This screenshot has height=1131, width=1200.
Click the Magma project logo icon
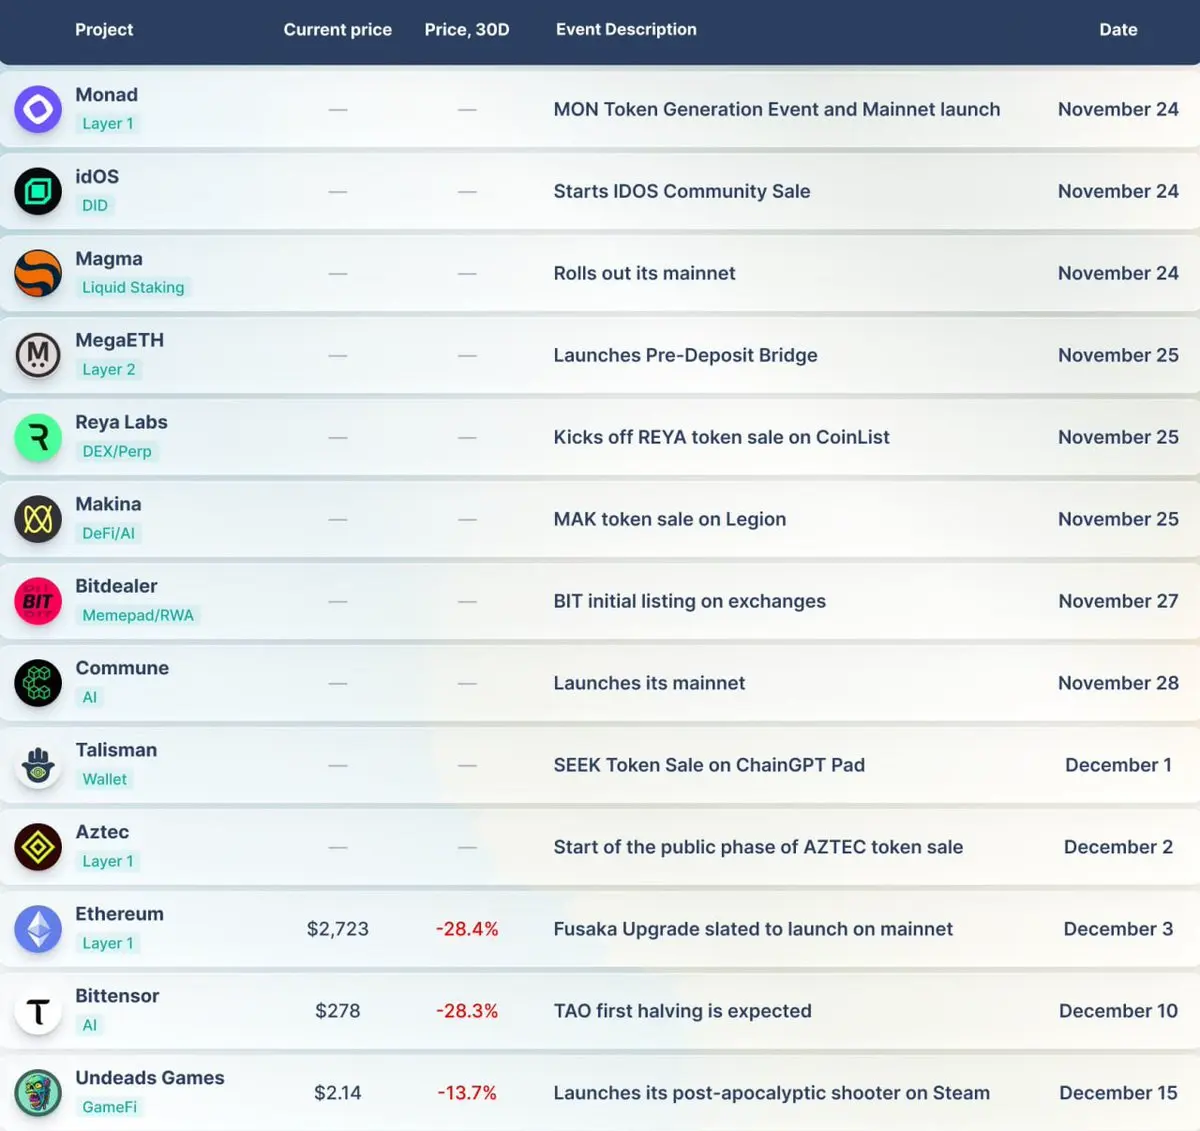[x=38, y=273]
